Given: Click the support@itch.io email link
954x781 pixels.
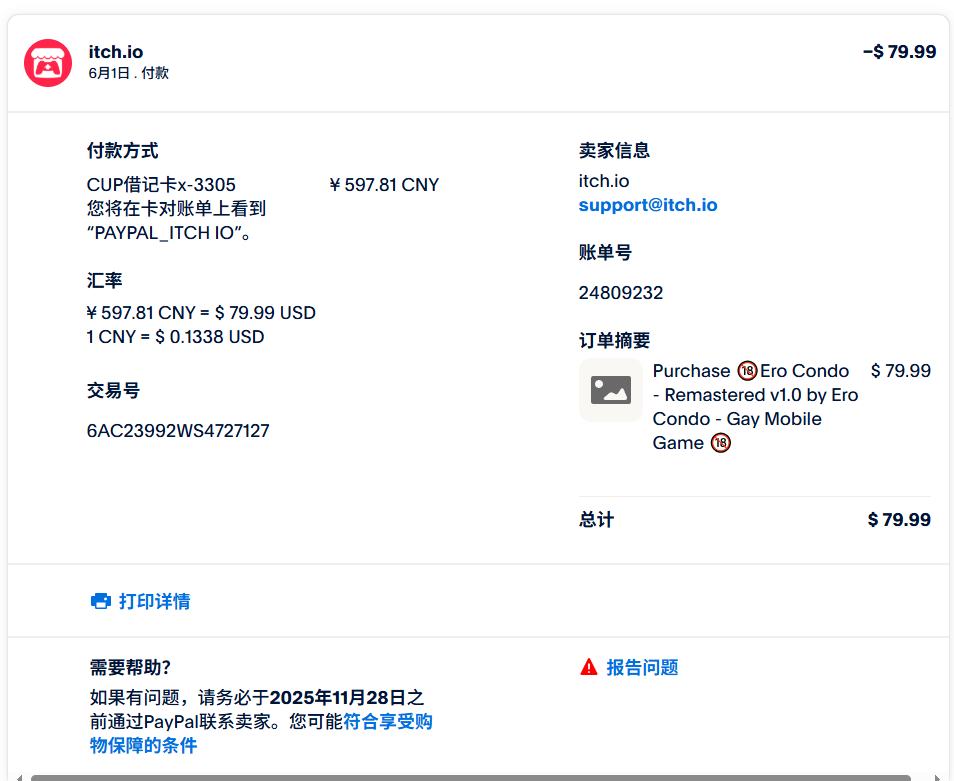Looking at the screenshot, I should [x=648, y=205].
